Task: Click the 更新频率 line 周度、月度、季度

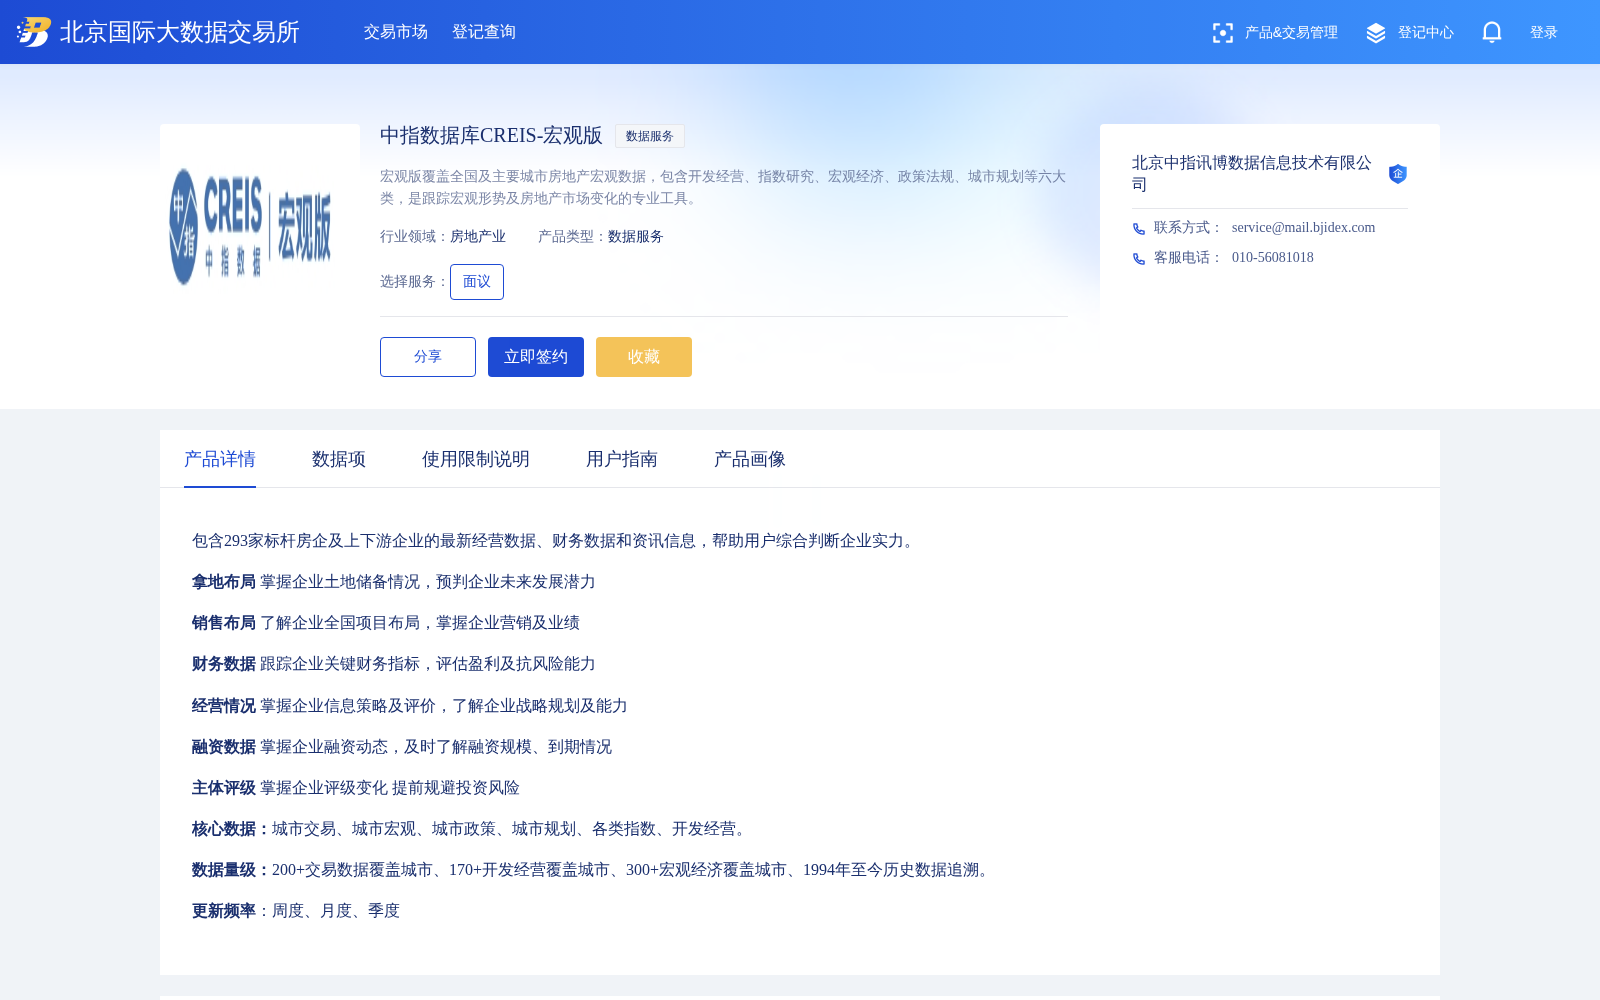Action: 296,911
